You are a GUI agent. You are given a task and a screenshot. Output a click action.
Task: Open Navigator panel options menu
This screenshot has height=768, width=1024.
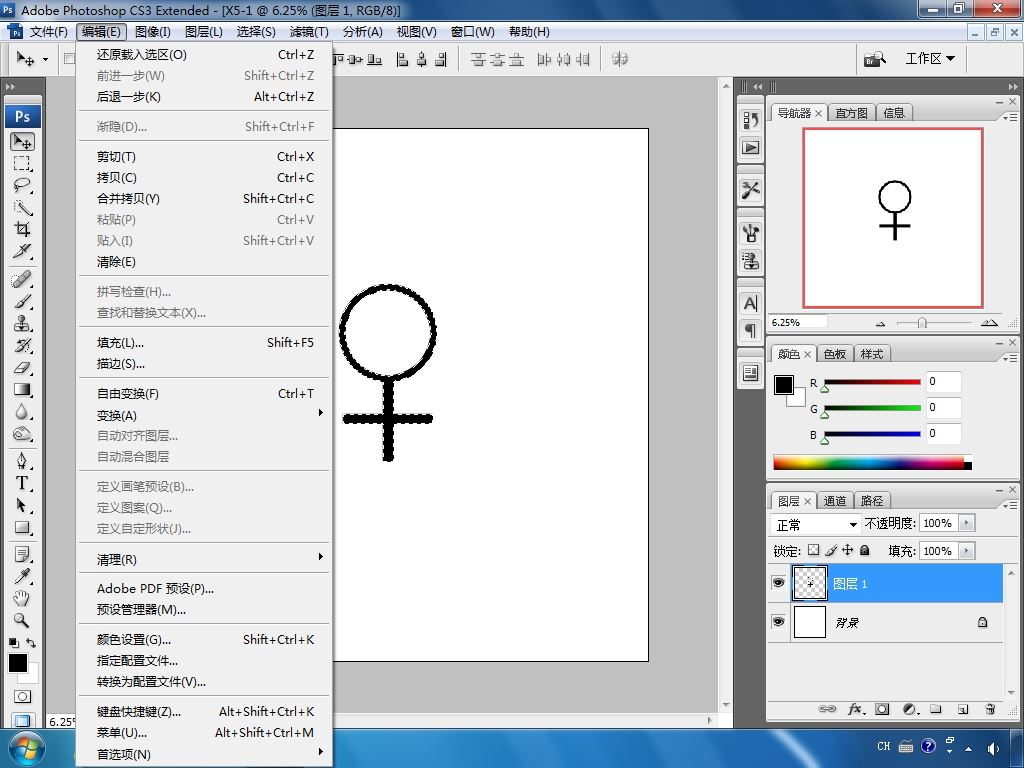click(1010, 118)
